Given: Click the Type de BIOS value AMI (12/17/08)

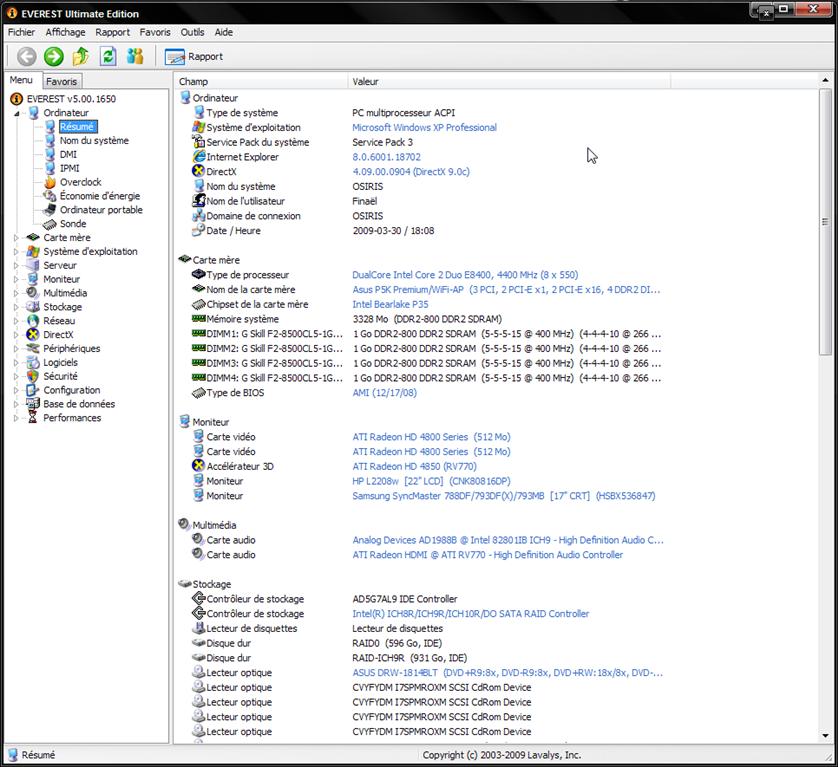Looking at the screenshot, I should click(384, 393).
